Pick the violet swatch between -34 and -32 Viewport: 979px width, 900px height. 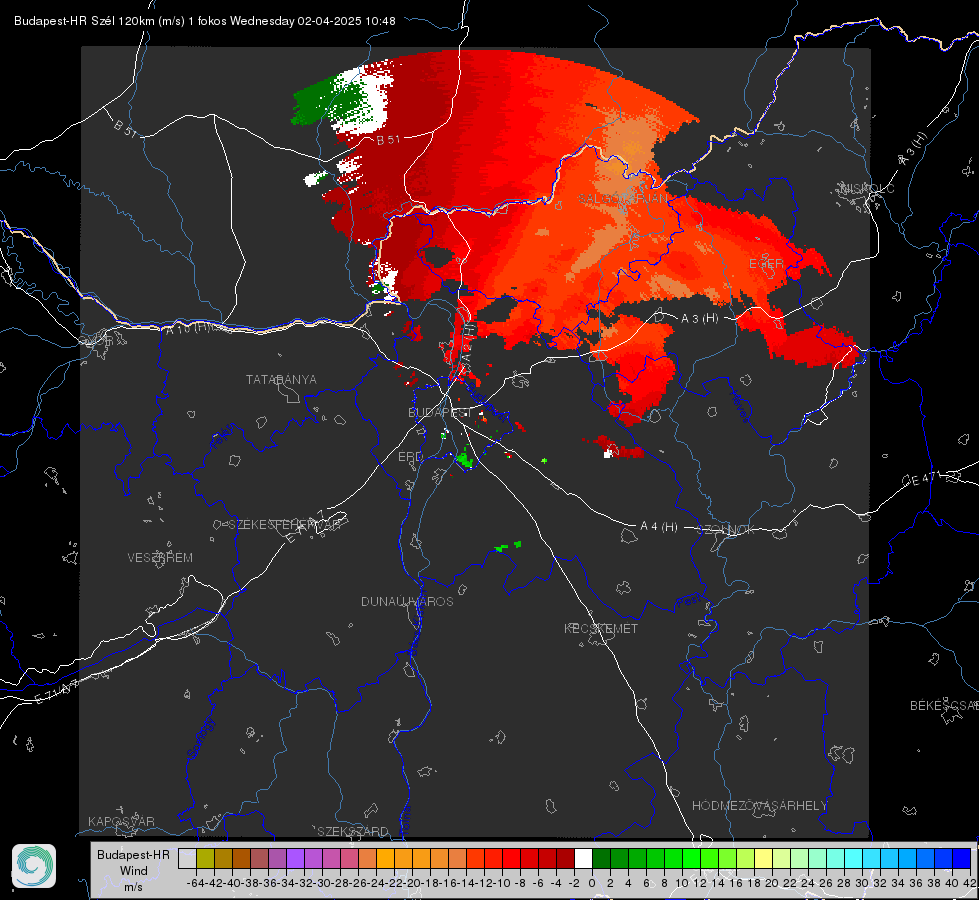pos(295,858)
